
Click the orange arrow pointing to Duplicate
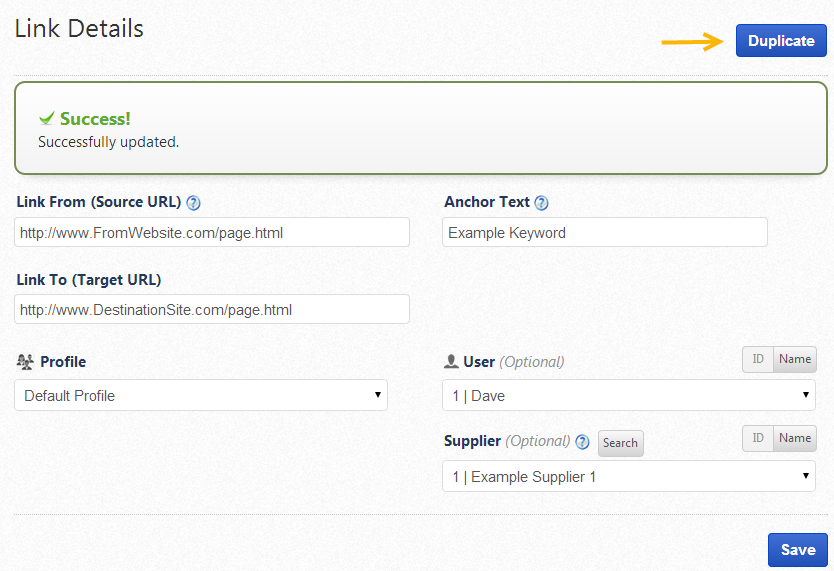click(693, 41)
